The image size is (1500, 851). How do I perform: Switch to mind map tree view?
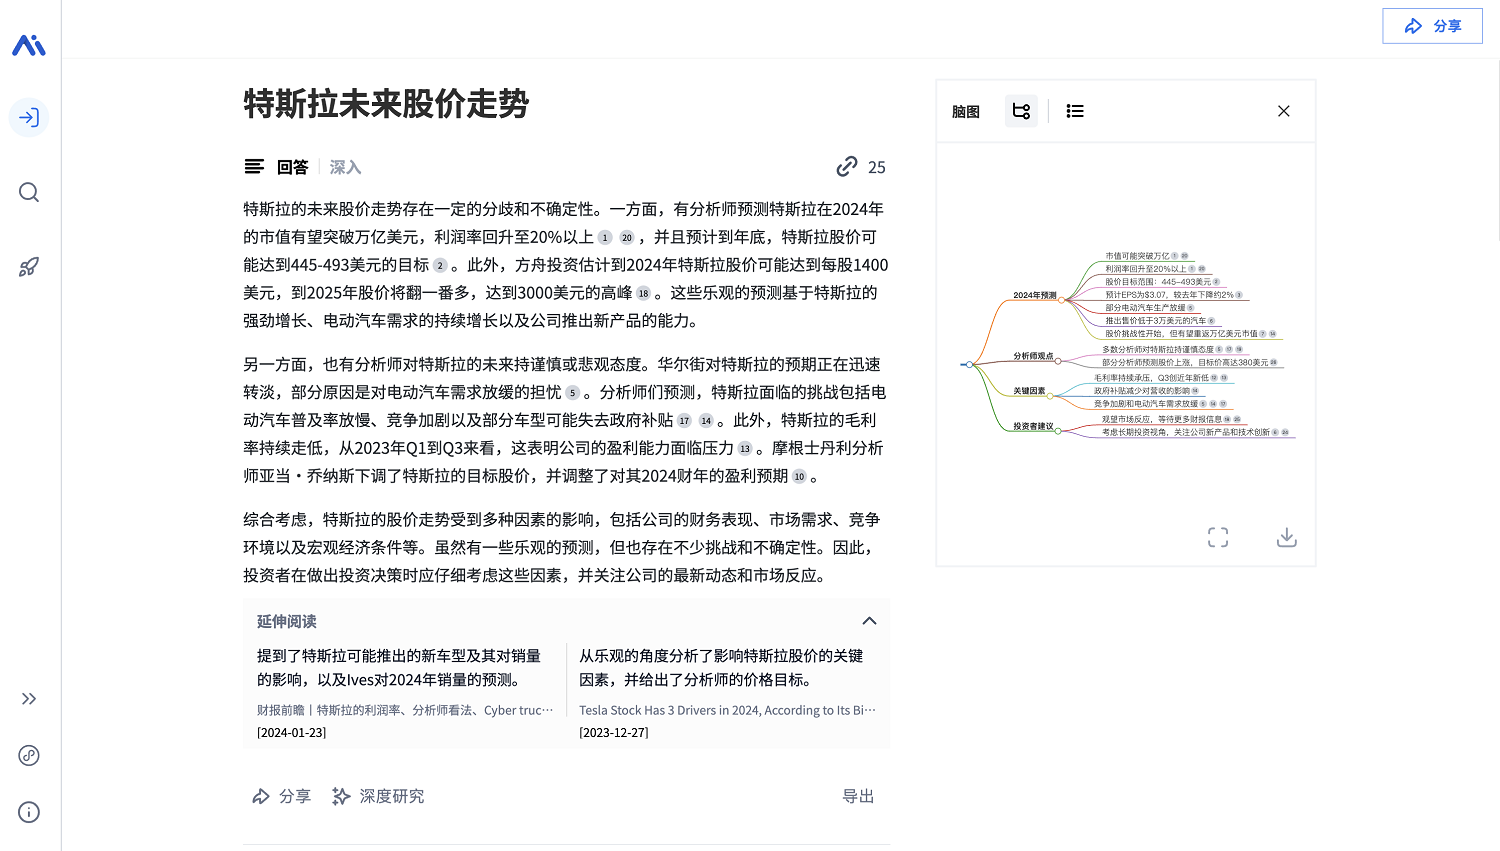tap(1021, 111)
